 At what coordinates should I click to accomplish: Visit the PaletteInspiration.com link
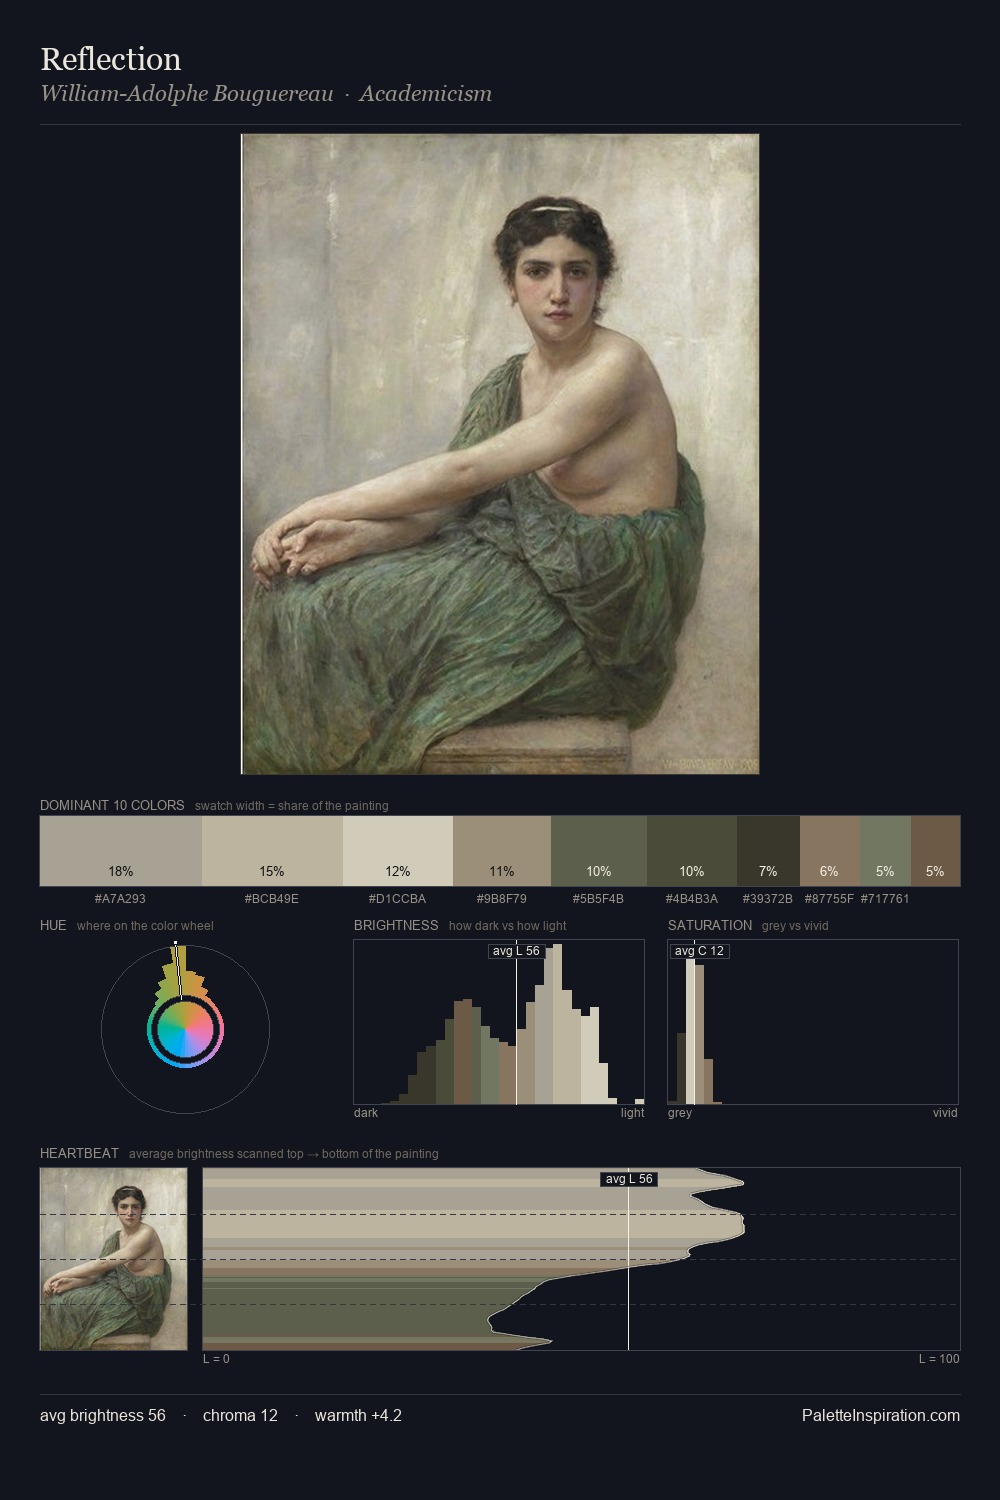(x=881, y=1415)
